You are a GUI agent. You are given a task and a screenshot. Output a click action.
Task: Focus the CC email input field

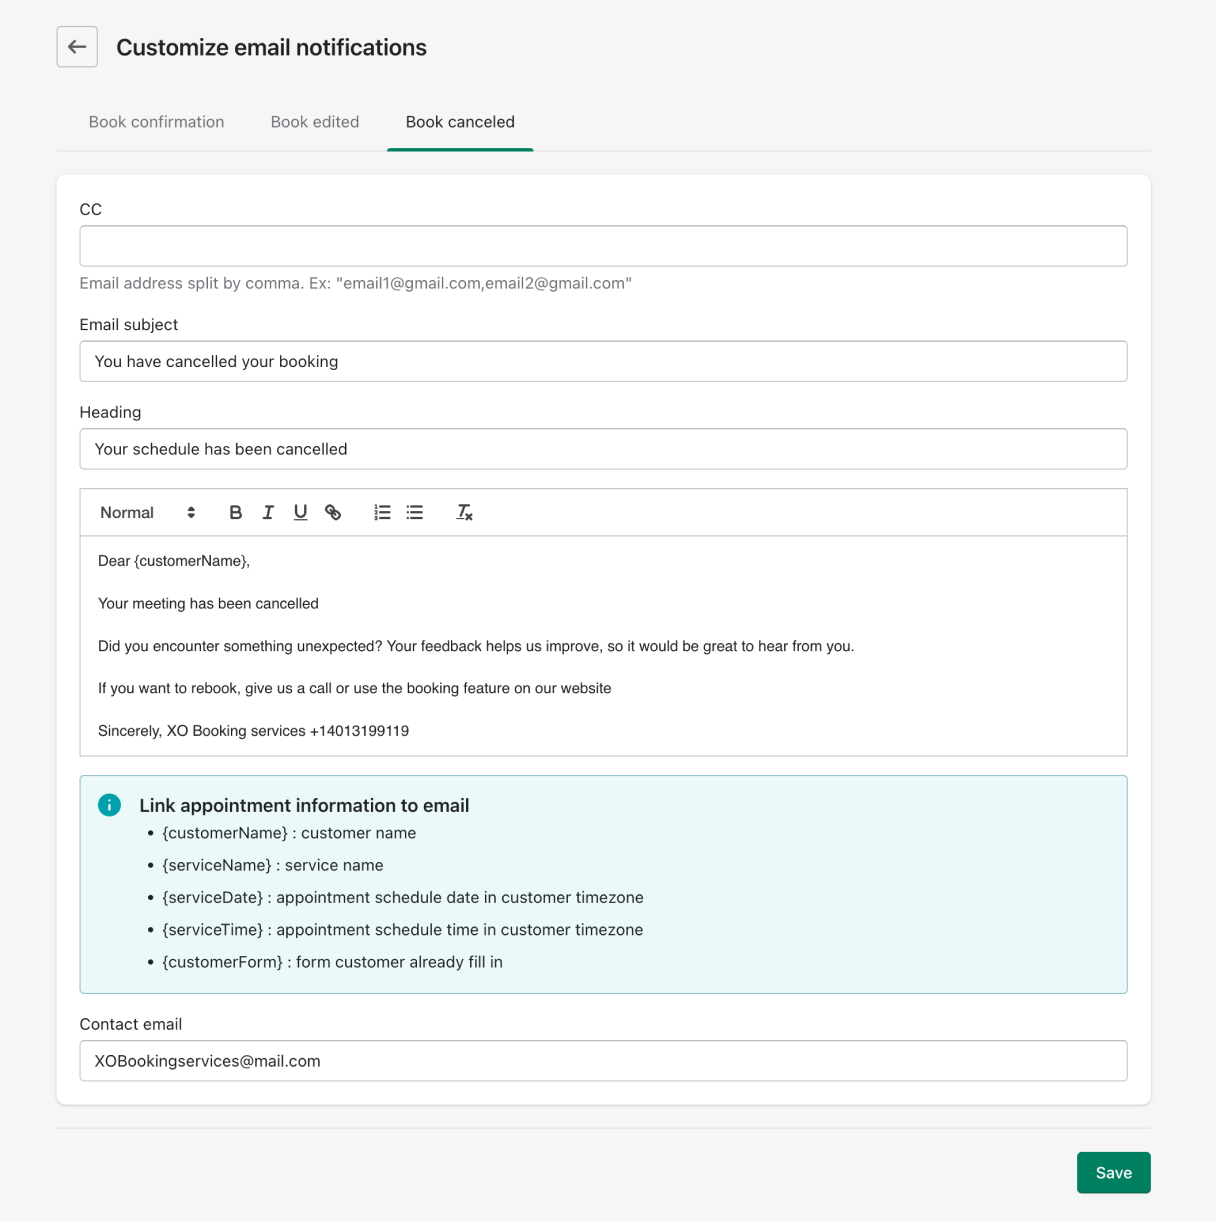tap(603, 246)
